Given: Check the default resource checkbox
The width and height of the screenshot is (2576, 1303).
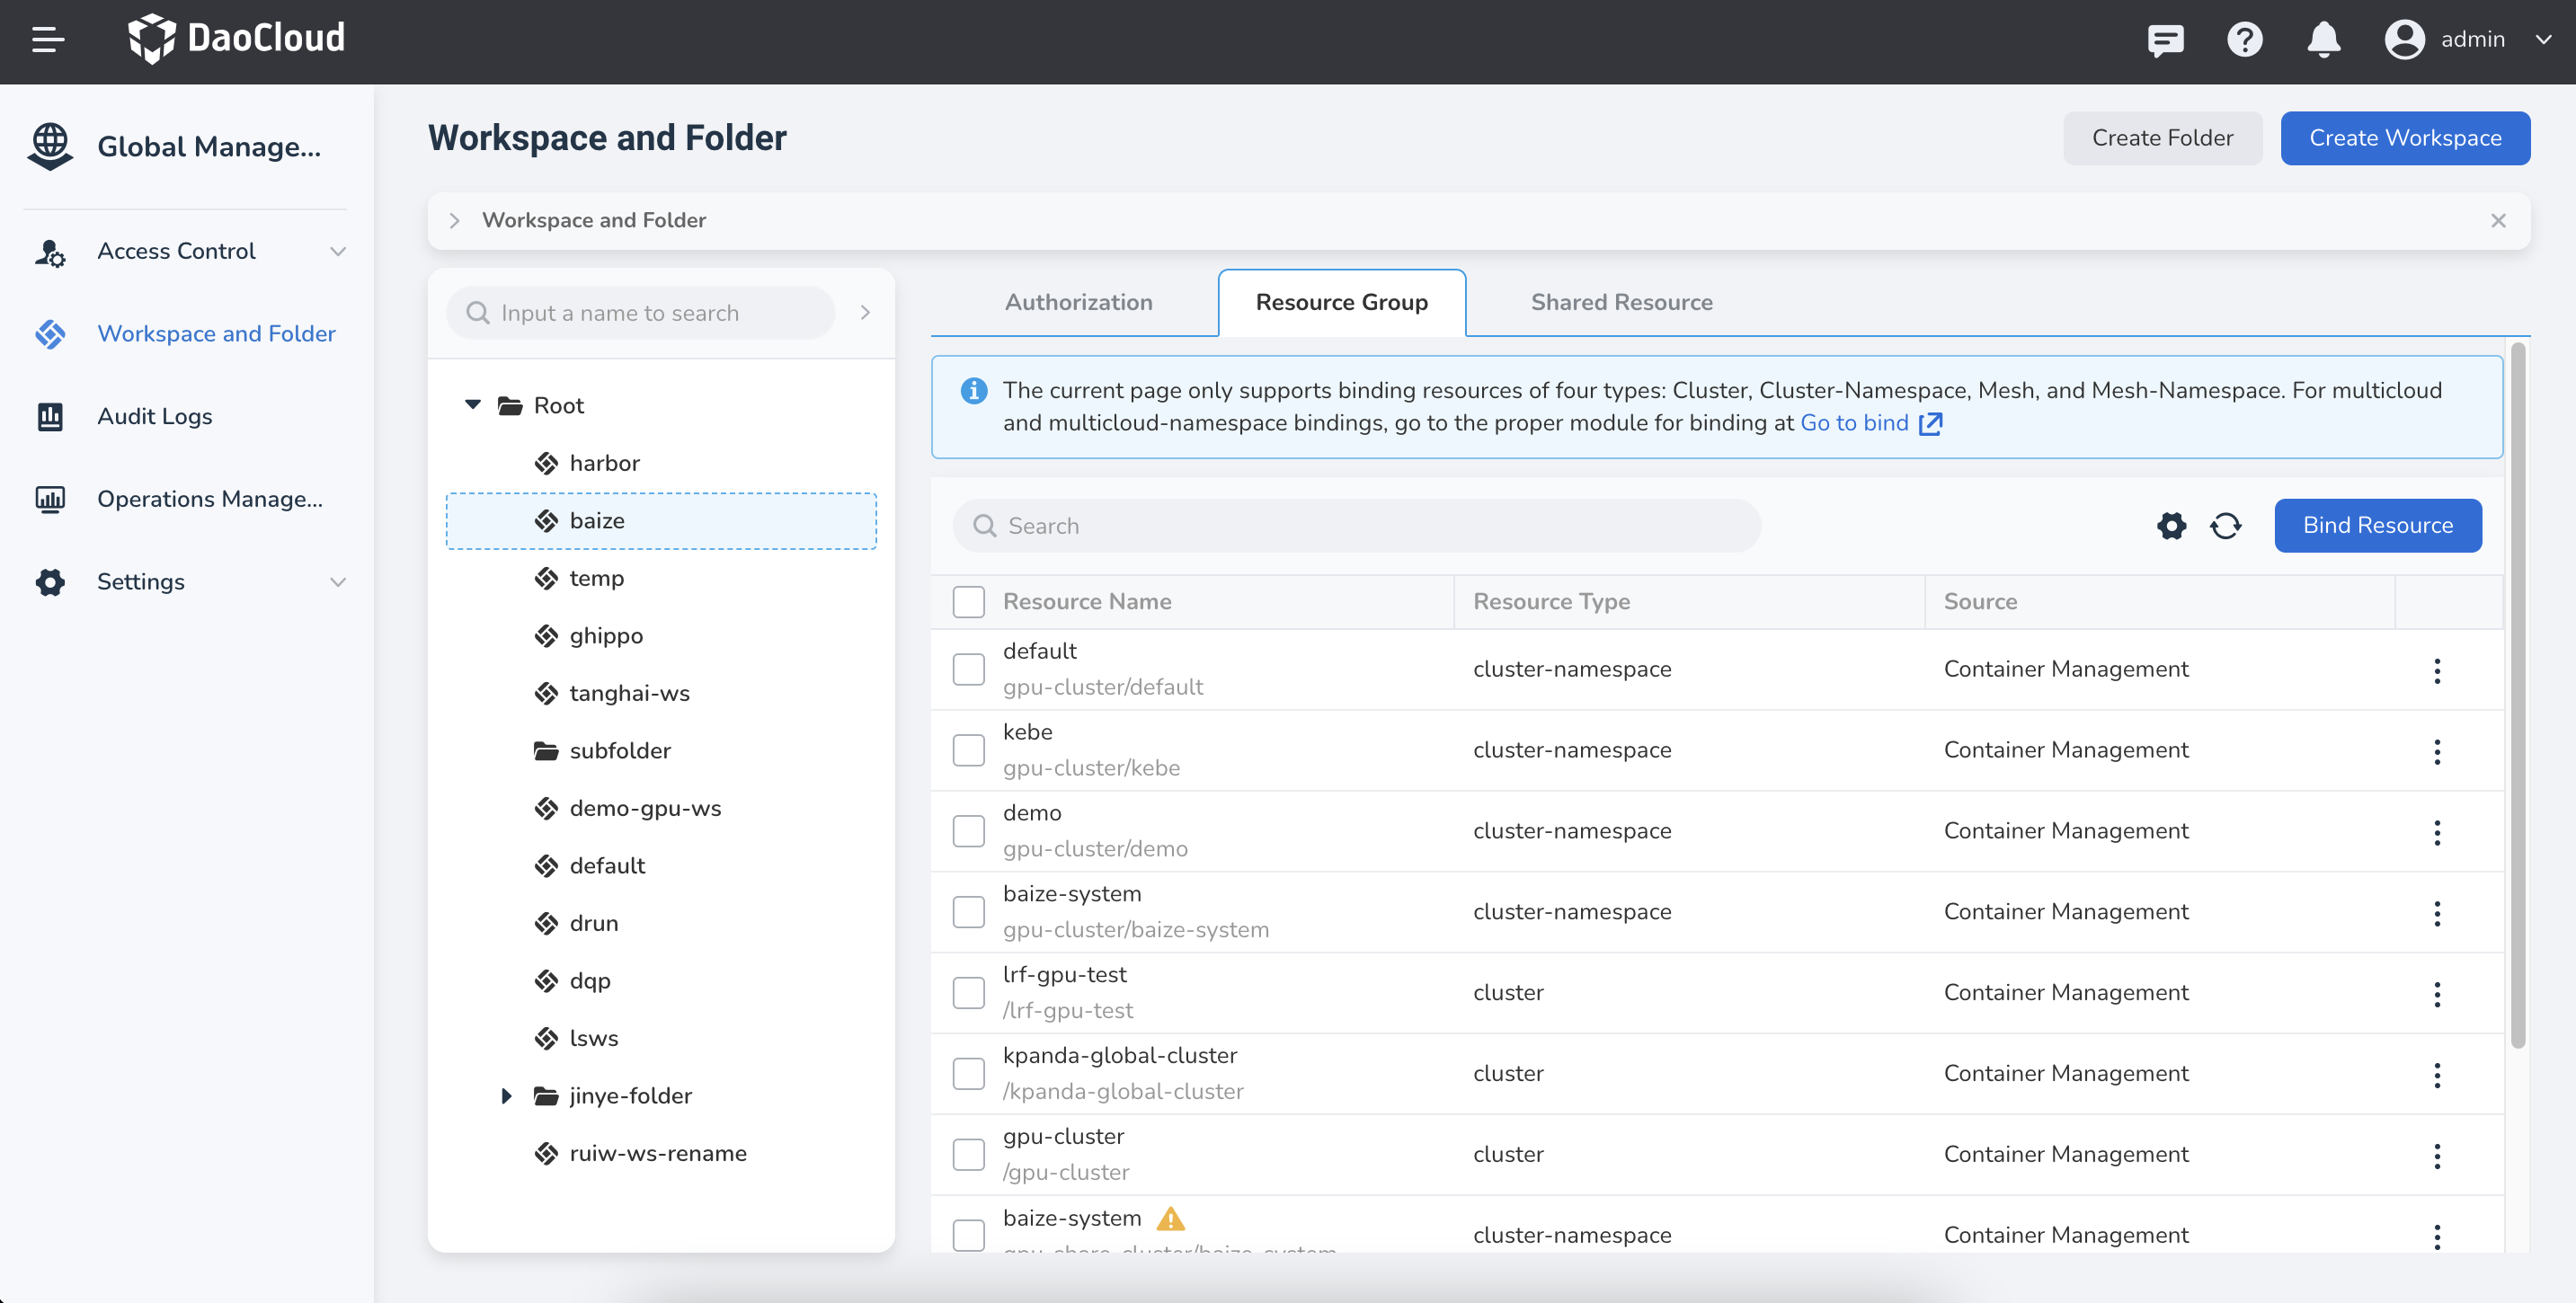Looking at the screenshot, I should point(968,669).
